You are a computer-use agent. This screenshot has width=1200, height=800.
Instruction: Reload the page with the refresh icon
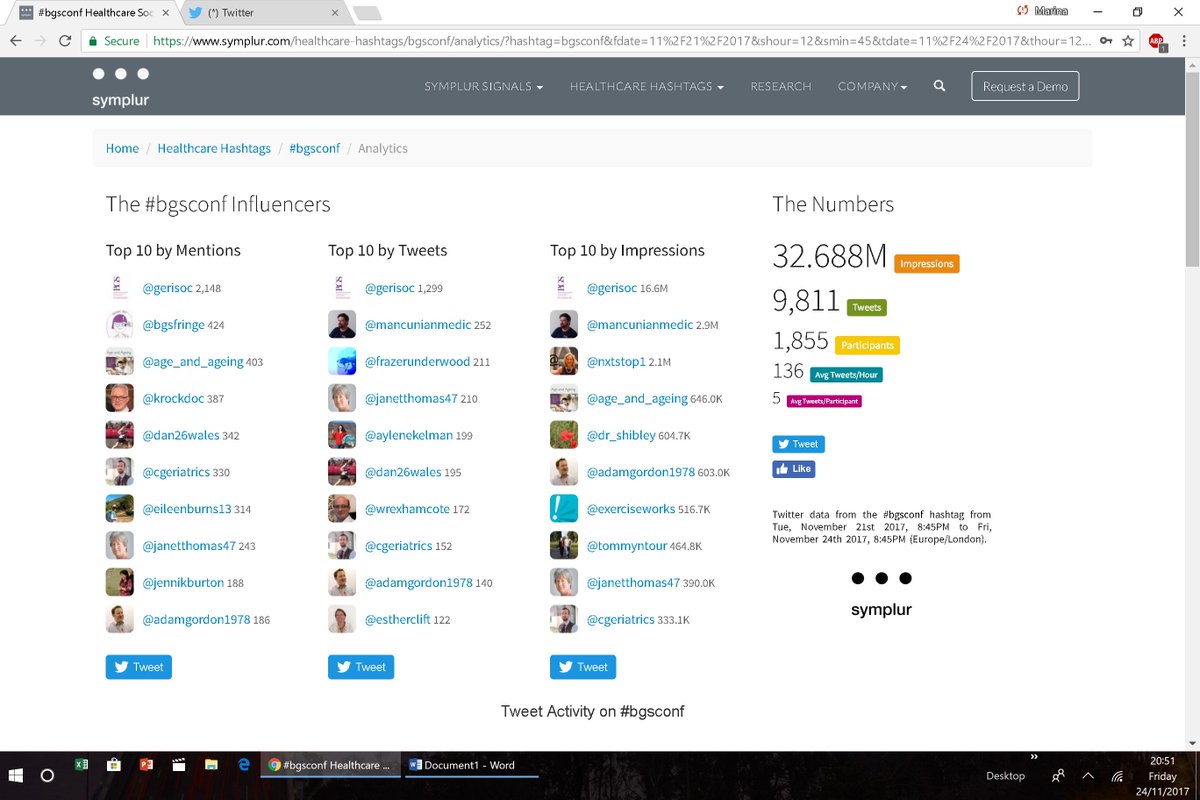coord(65,41)
